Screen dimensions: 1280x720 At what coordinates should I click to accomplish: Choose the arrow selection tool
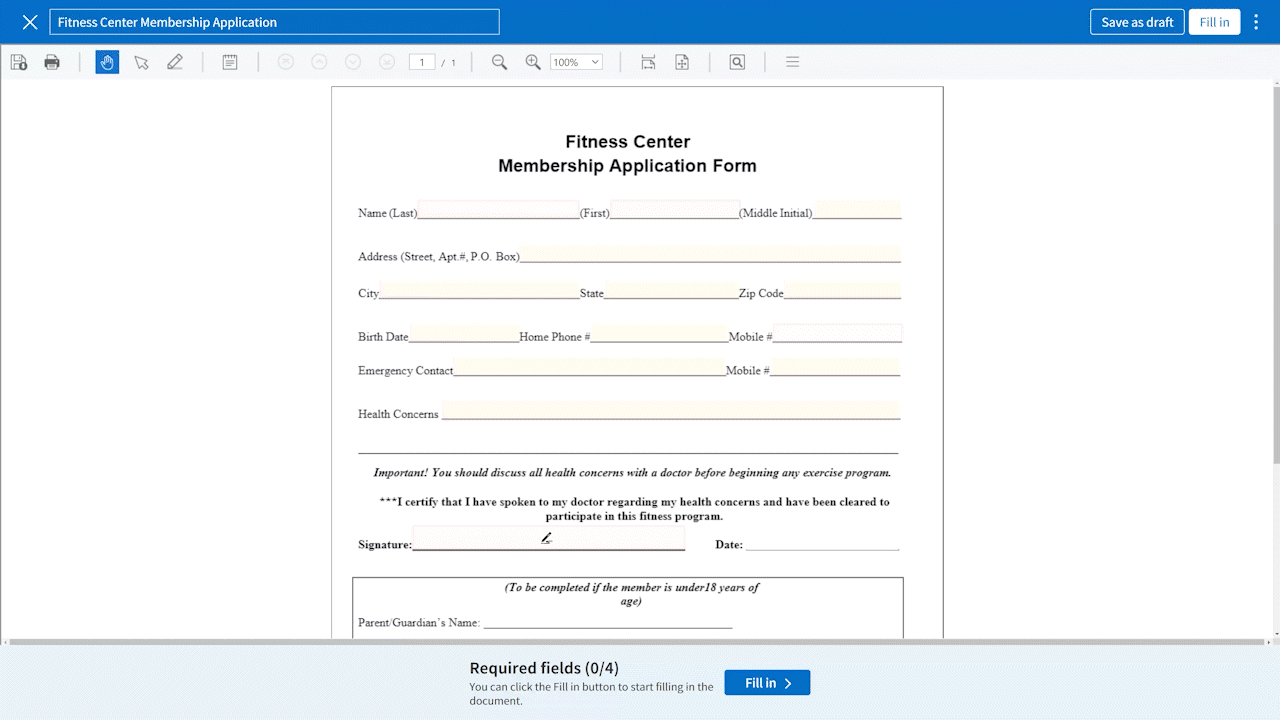(141, 62)
